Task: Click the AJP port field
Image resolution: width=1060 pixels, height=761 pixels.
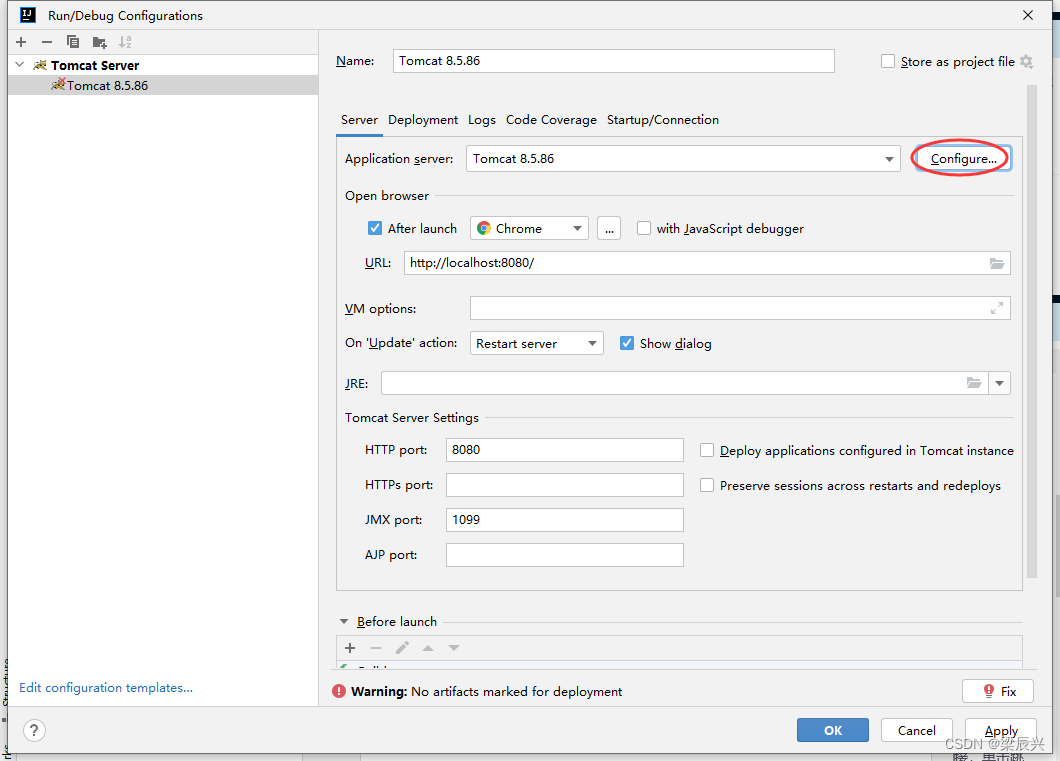Action: 564,555
